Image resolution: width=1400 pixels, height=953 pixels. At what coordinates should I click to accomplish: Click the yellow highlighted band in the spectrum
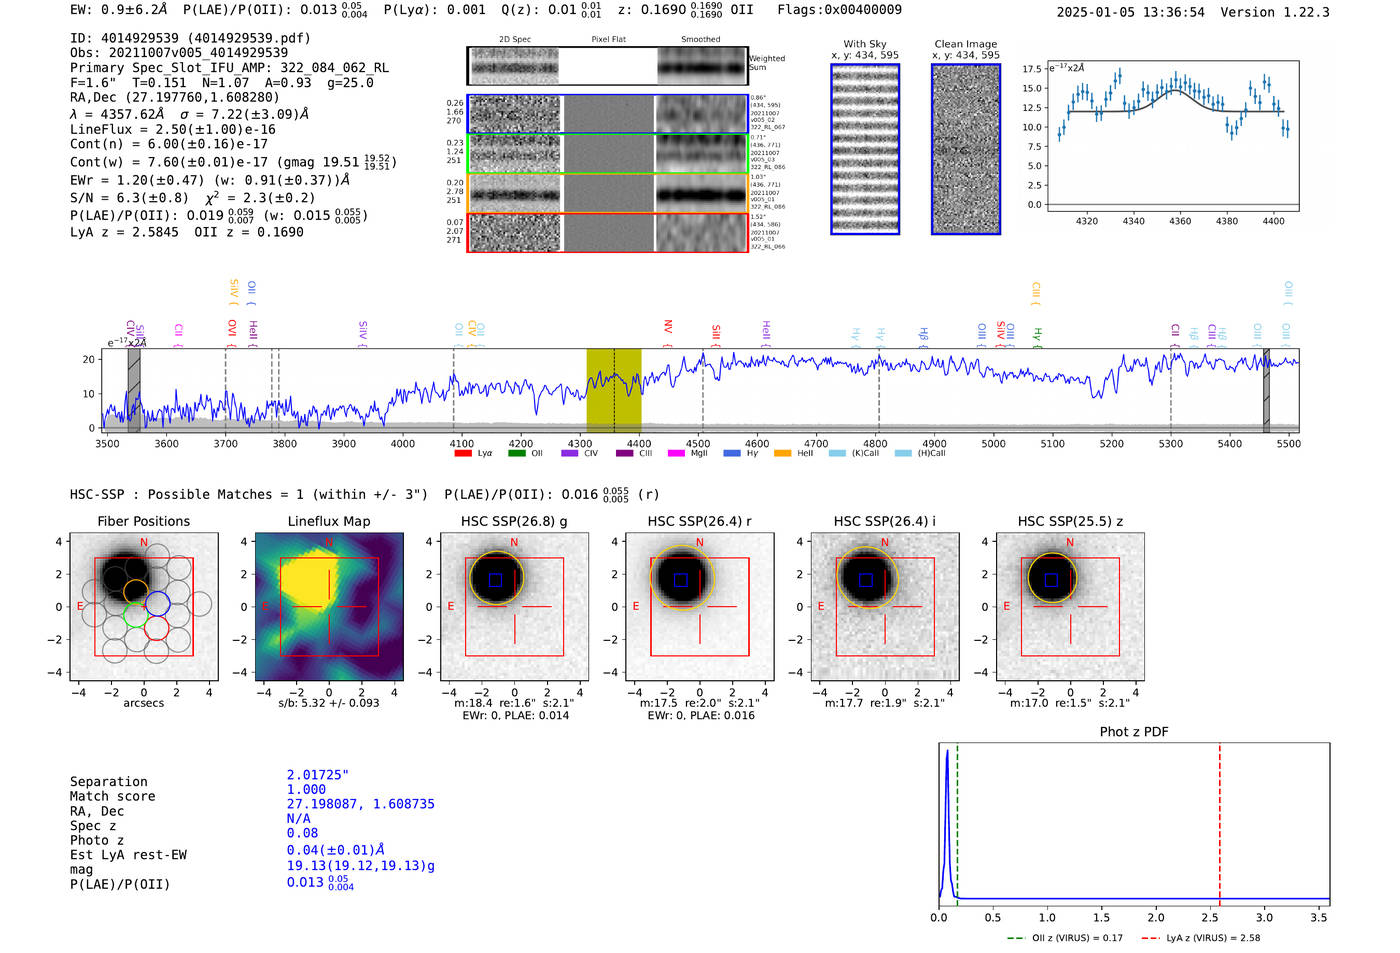tap(614, 390)
